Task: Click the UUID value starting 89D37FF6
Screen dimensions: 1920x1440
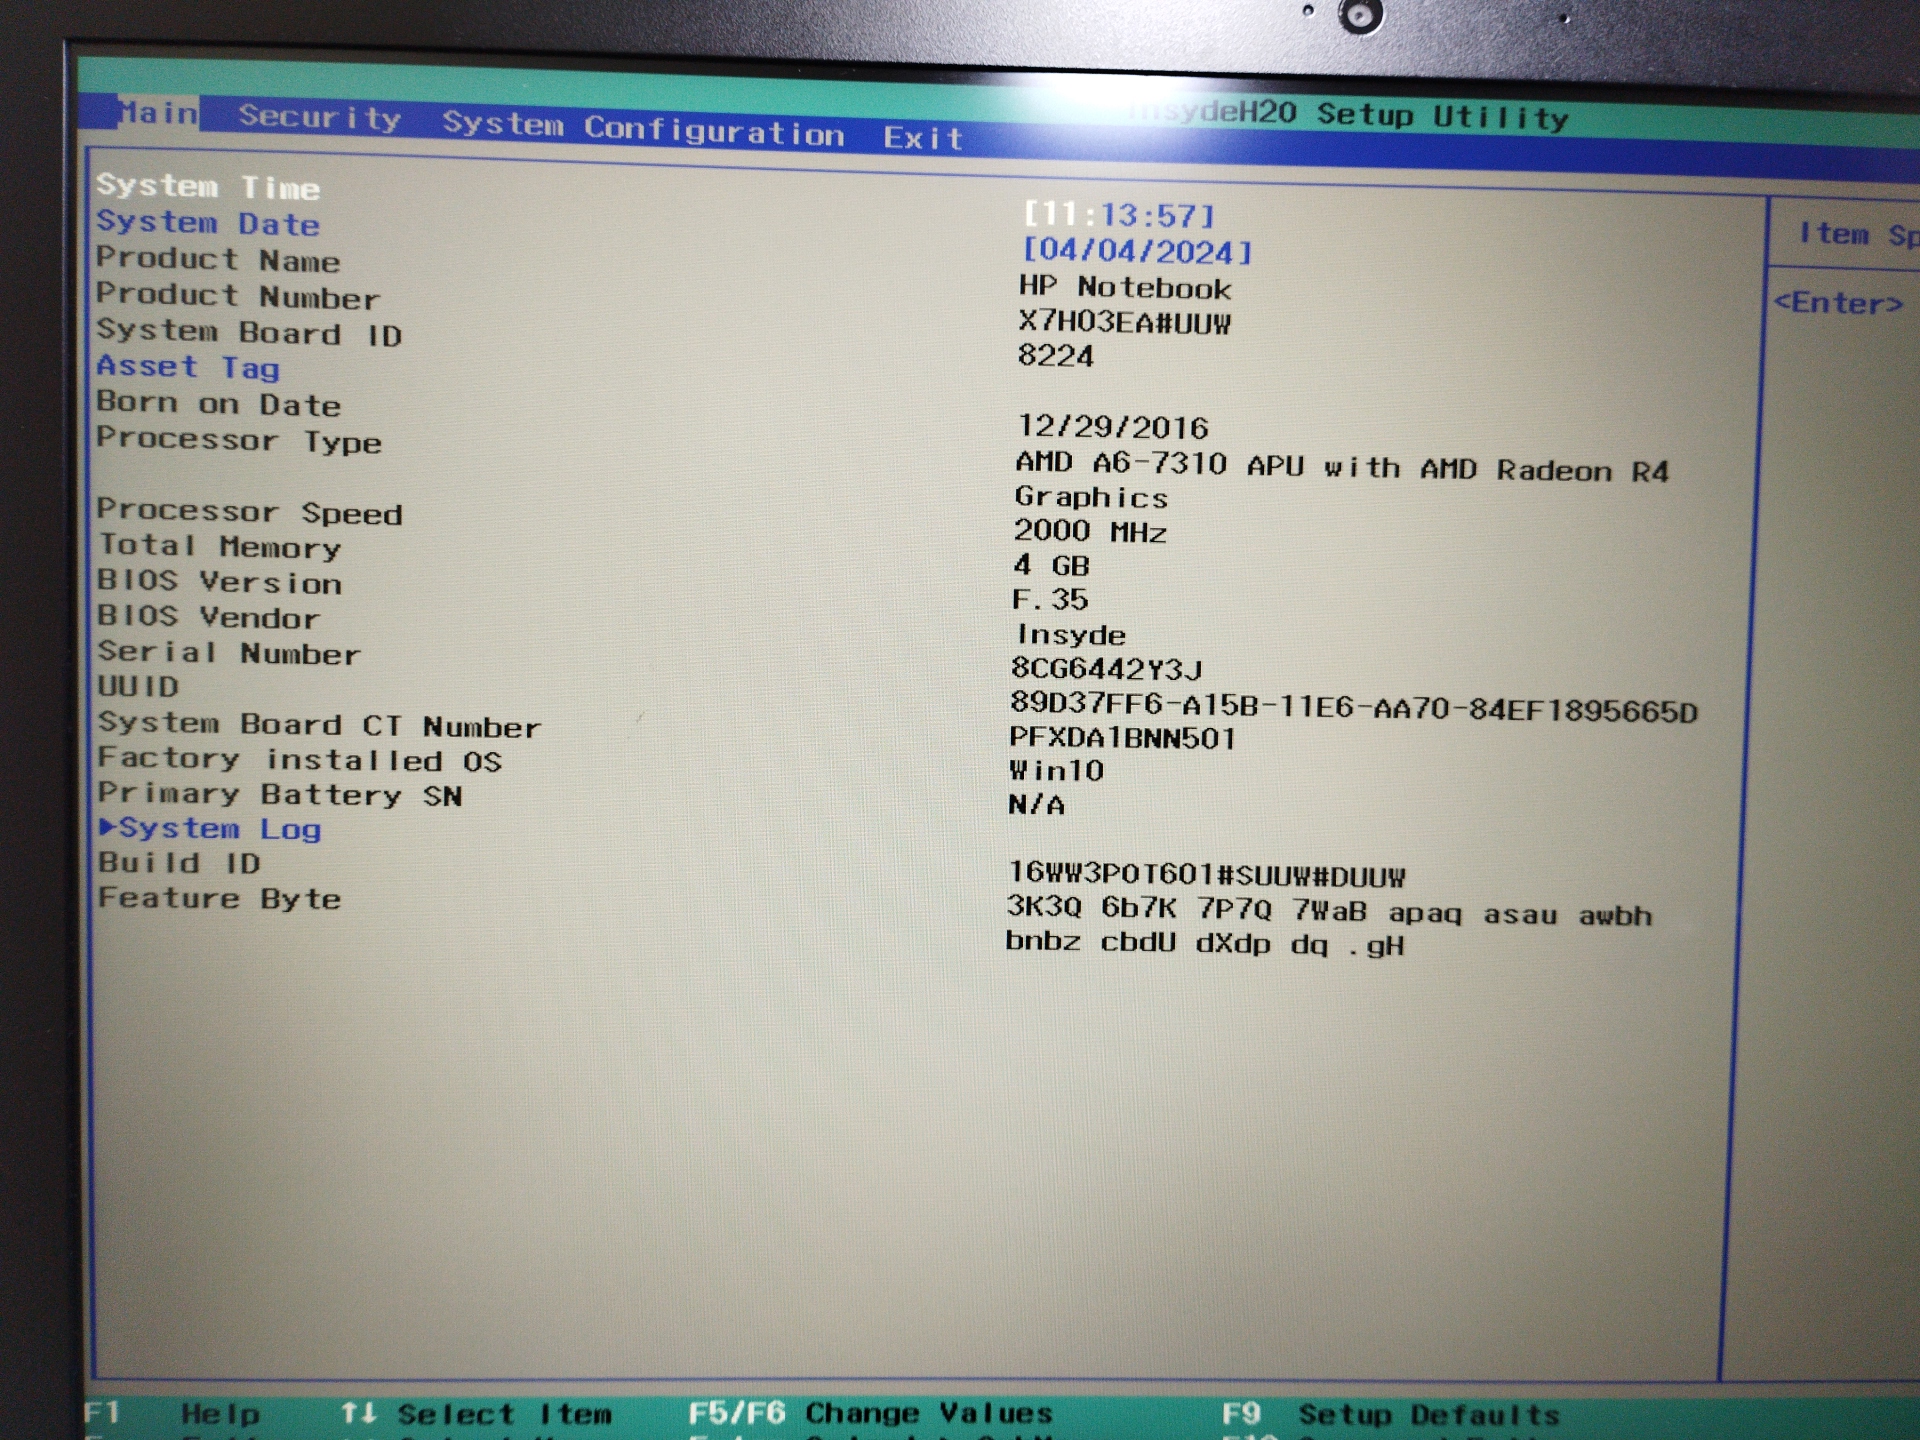Action: (x=1354, y=709)
